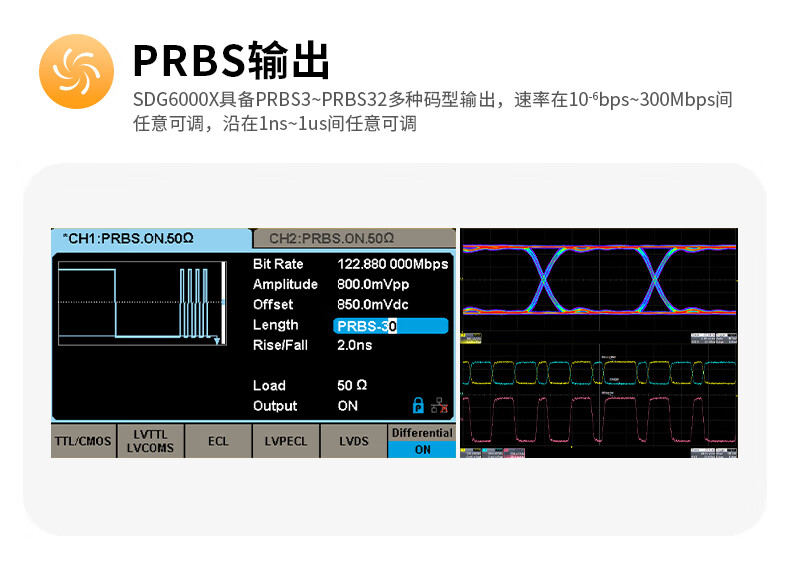Choose the LVDS logic level softkey

(353, 441)
